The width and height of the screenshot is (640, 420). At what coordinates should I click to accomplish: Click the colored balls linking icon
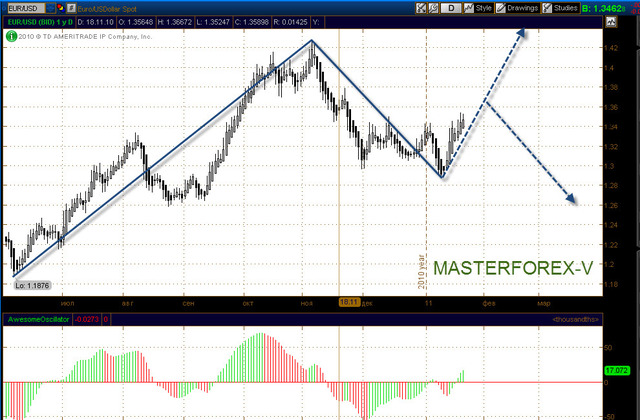[x=61, y=8]
